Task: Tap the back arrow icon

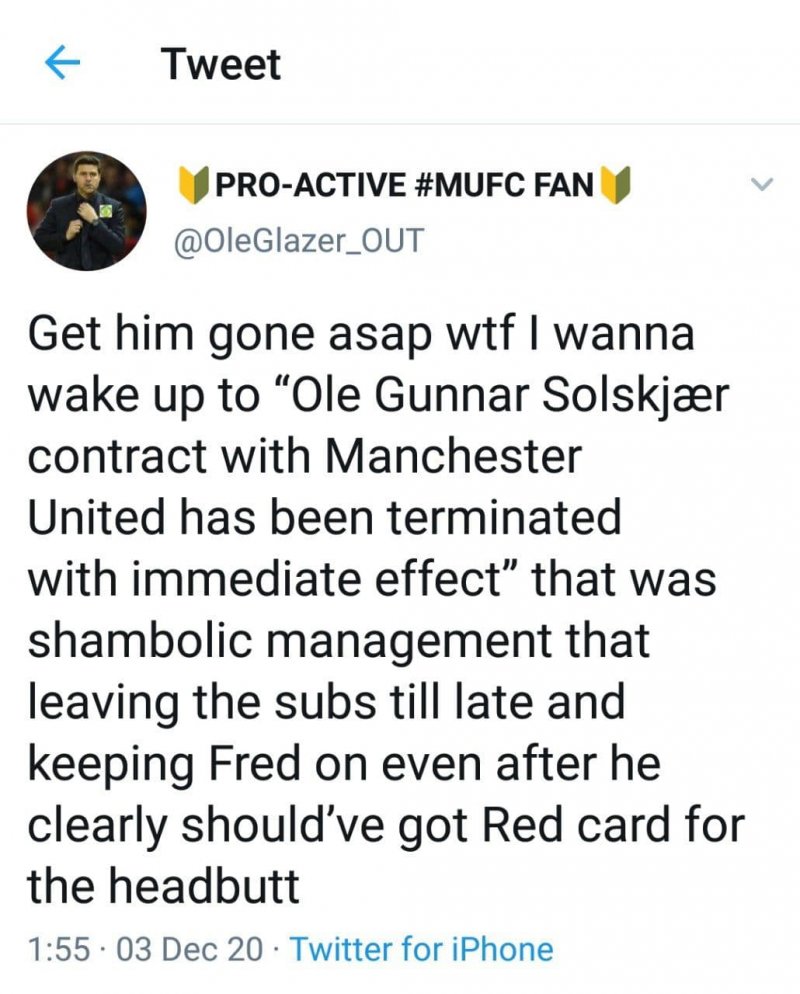Action: (x=62, y=64)
